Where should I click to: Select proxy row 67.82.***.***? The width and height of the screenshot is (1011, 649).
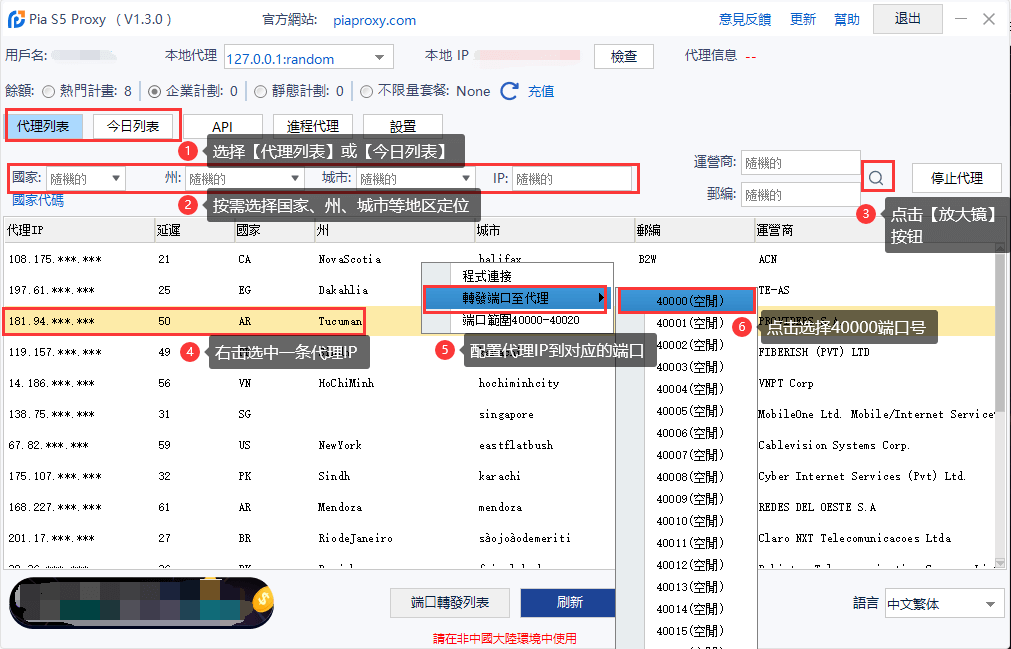click(500, 445)
